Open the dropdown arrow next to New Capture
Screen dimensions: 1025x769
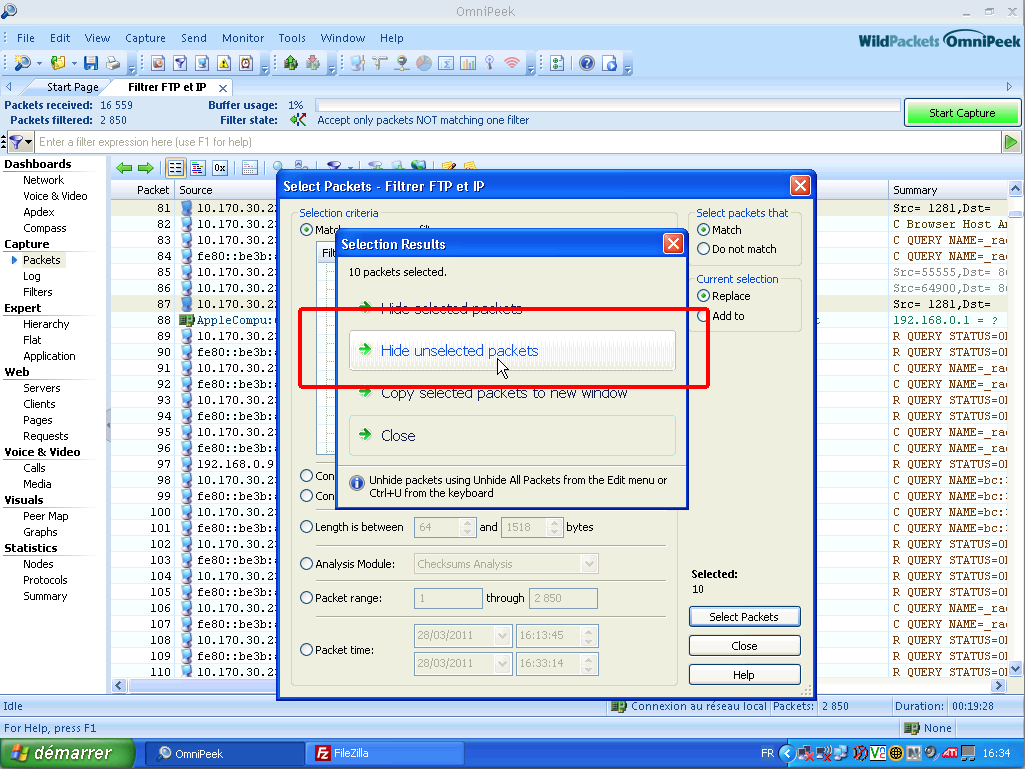point(39,63)
